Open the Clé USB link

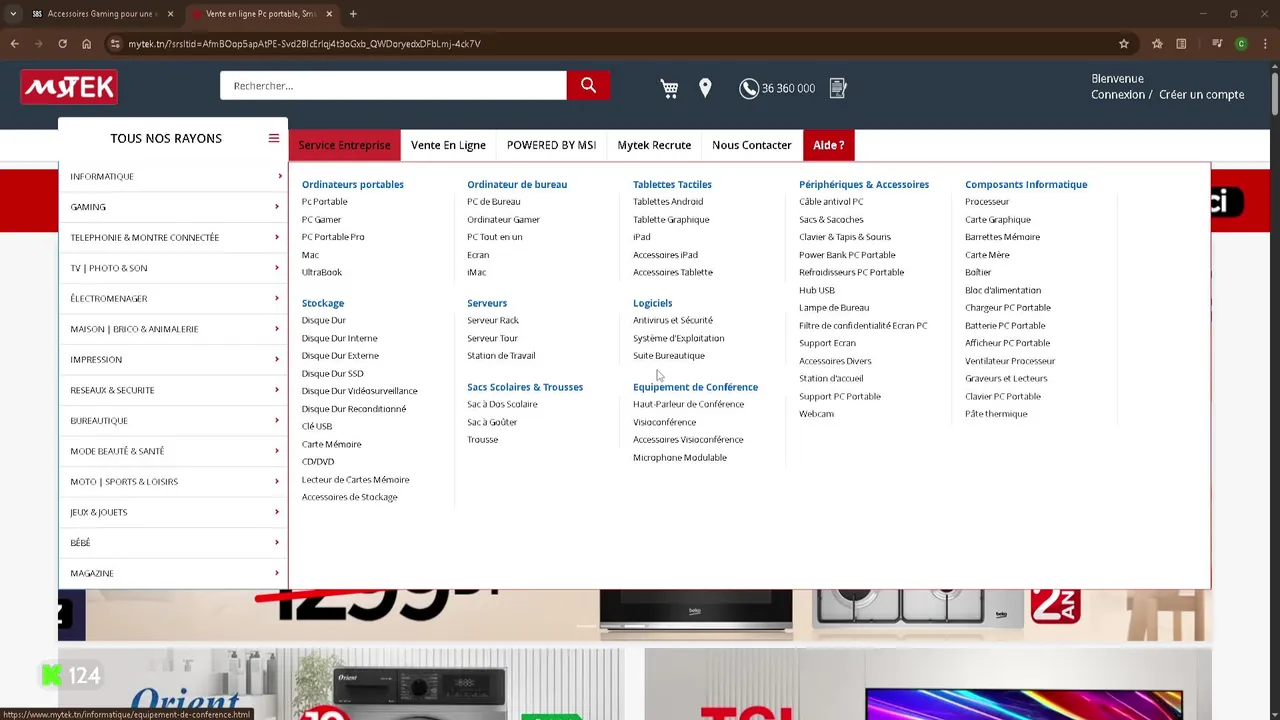coord(317,426)
